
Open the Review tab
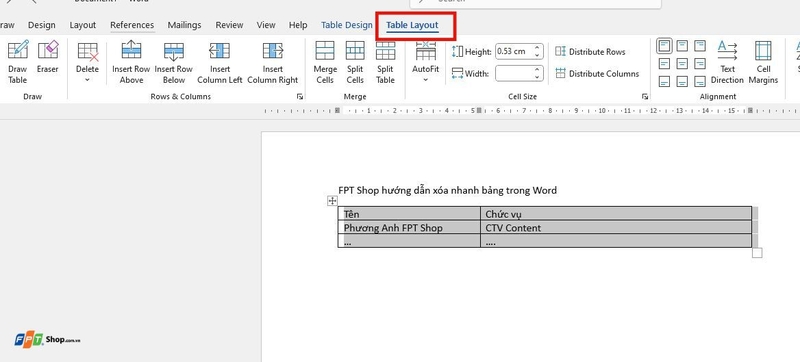(x=229, y=25)
